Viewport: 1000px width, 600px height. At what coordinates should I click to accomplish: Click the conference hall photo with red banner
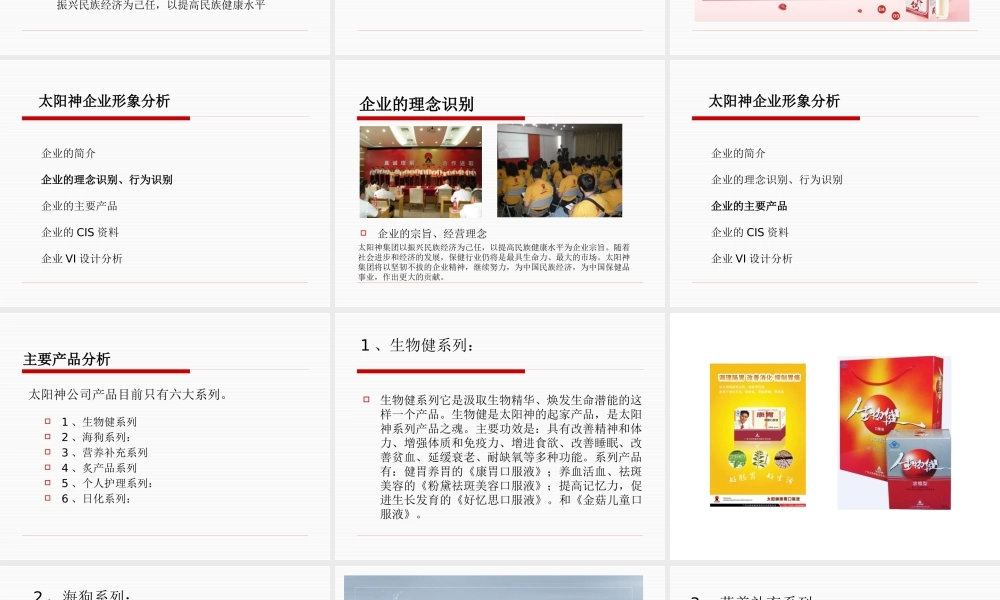(x=421, y=172)
